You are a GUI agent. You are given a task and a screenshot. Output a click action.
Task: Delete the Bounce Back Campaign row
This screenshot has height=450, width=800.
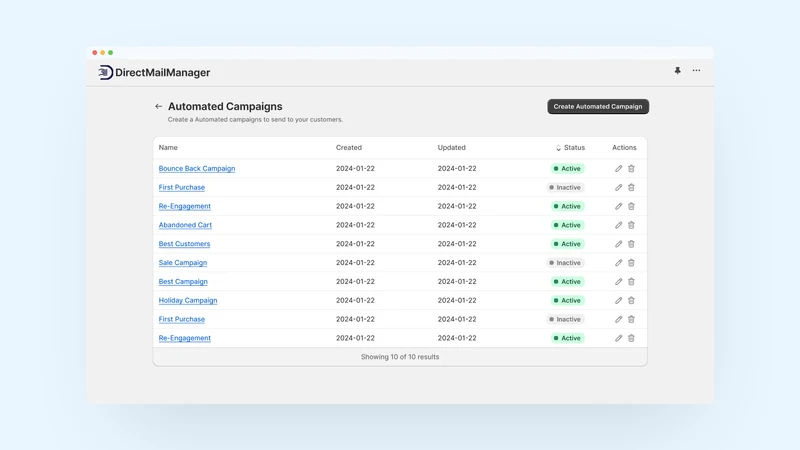631,168
